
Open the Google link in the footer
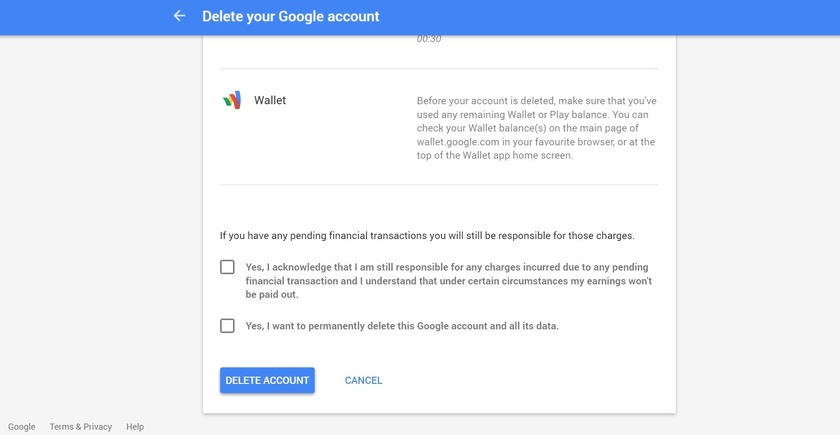pos(22,427)
